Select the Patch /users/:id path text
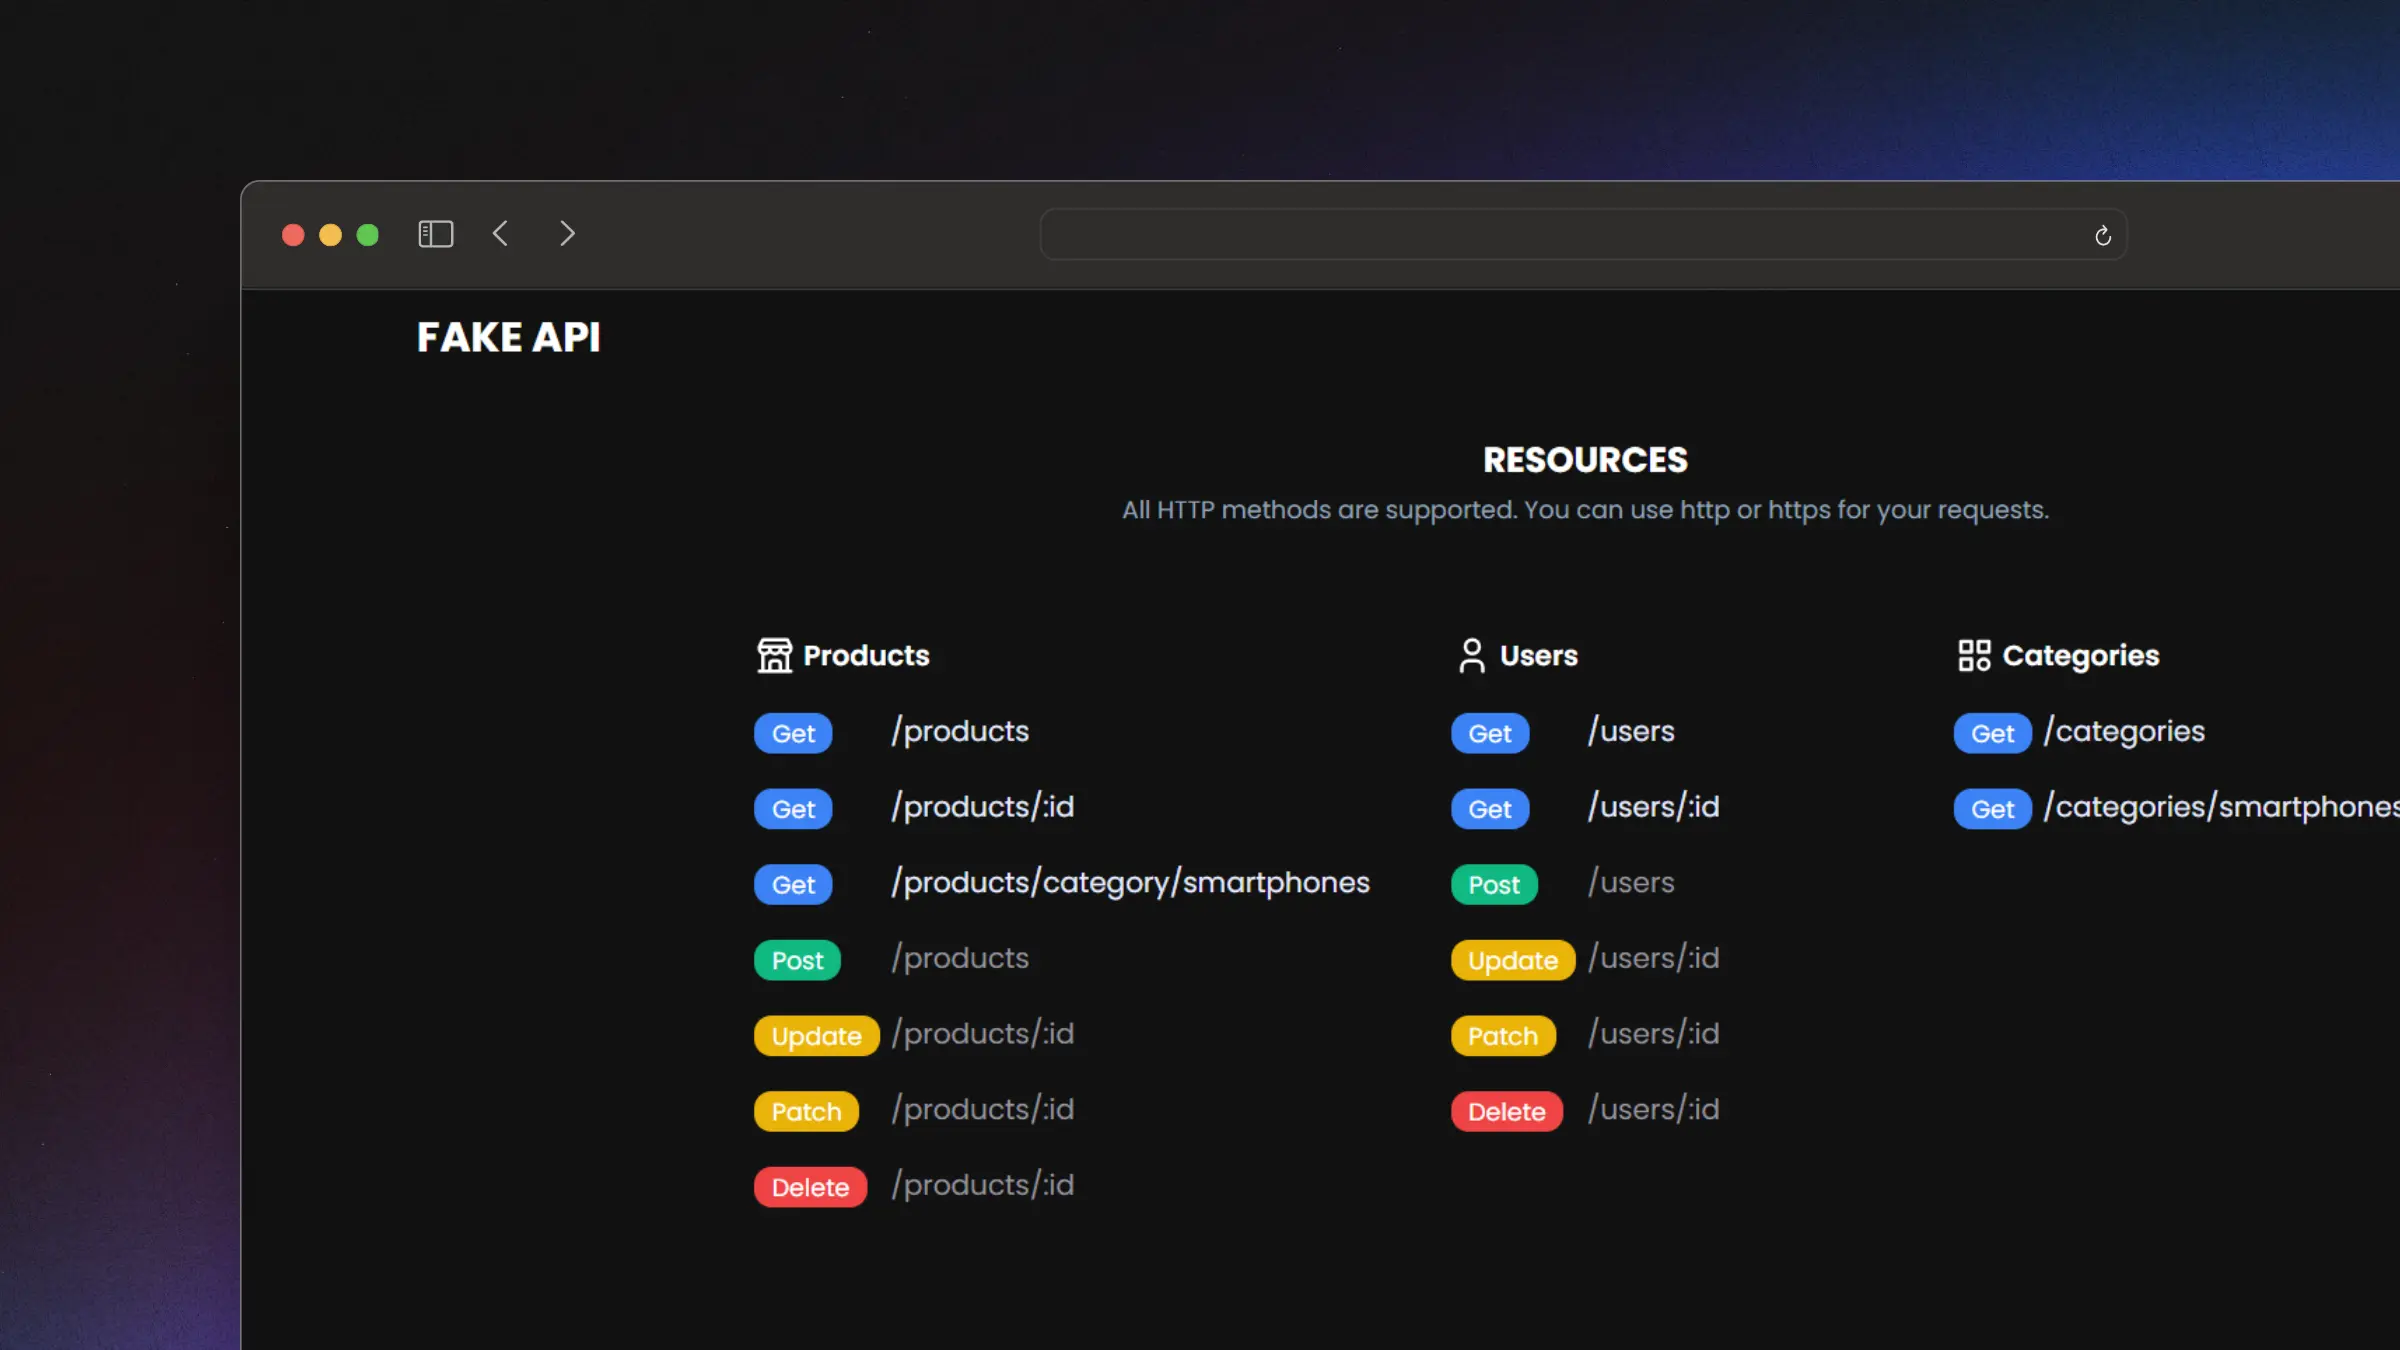Screen dimensions: 2400x1350 (1654, 1034)
